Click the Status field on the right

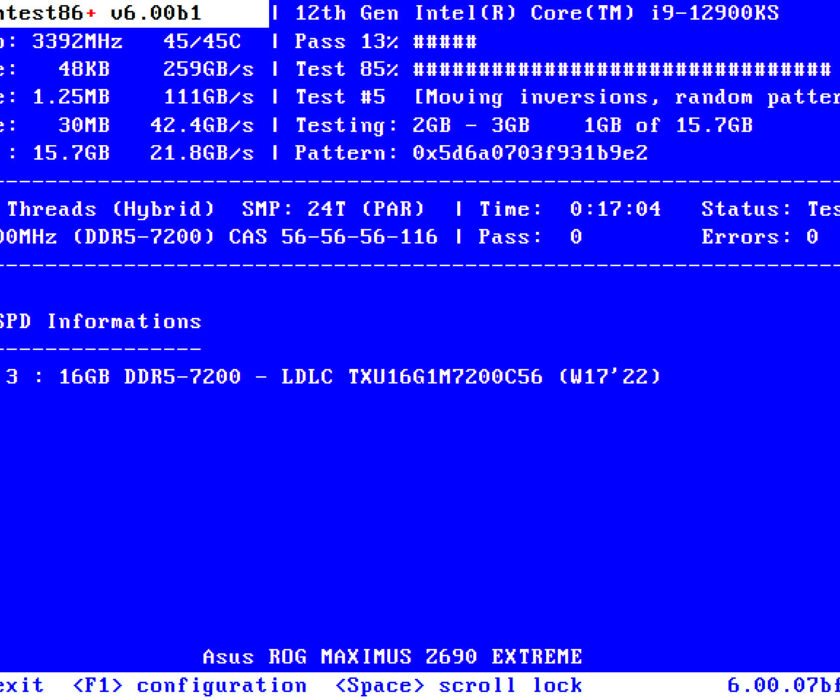(780, 209)
